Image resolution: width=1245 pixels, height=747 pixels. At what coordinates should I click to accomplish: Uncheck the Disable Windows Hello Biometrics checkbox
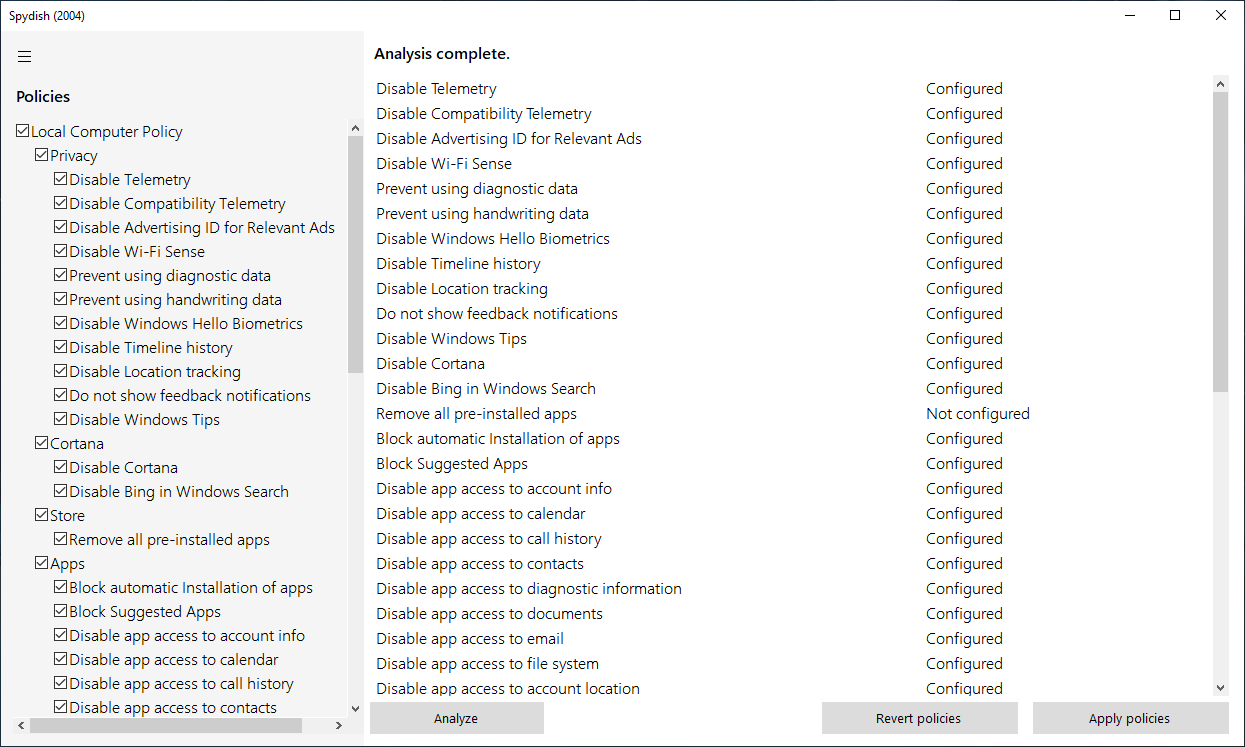coord(61,323)
